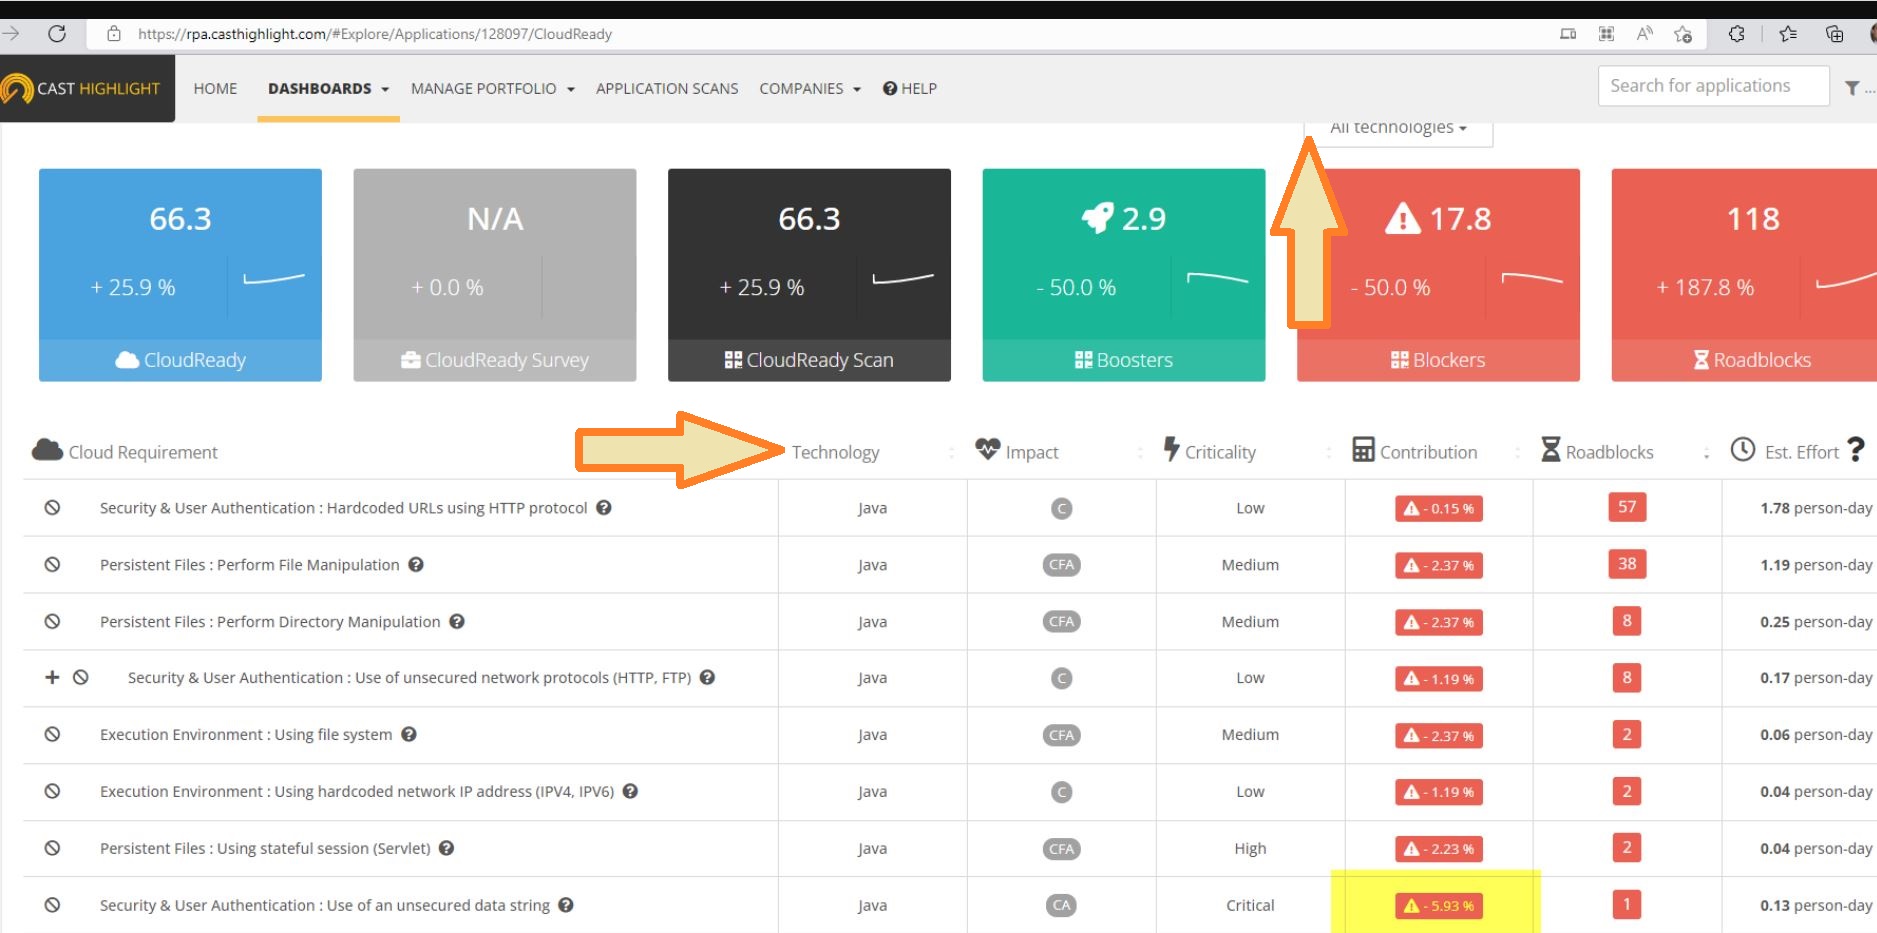Open info icon for unsecured data string row
1877x933 pixels.
pos(566,905)
